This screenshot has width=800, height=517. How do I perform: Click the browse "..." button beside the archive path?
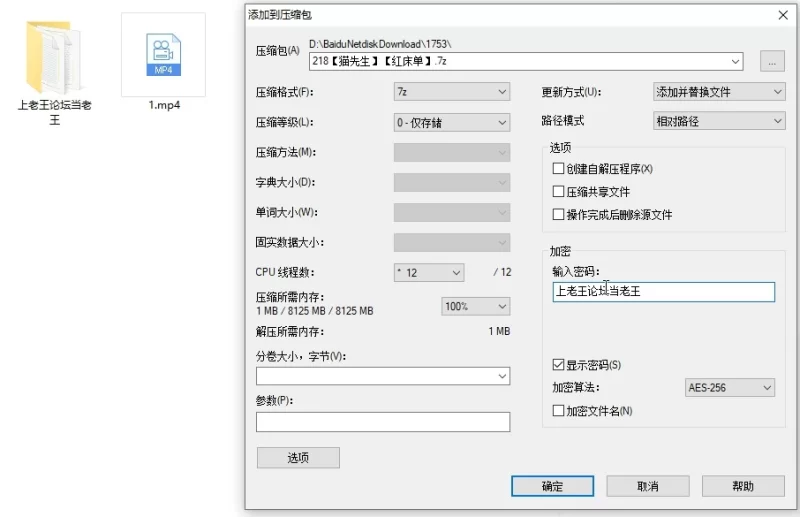click(x=772, y=62)
